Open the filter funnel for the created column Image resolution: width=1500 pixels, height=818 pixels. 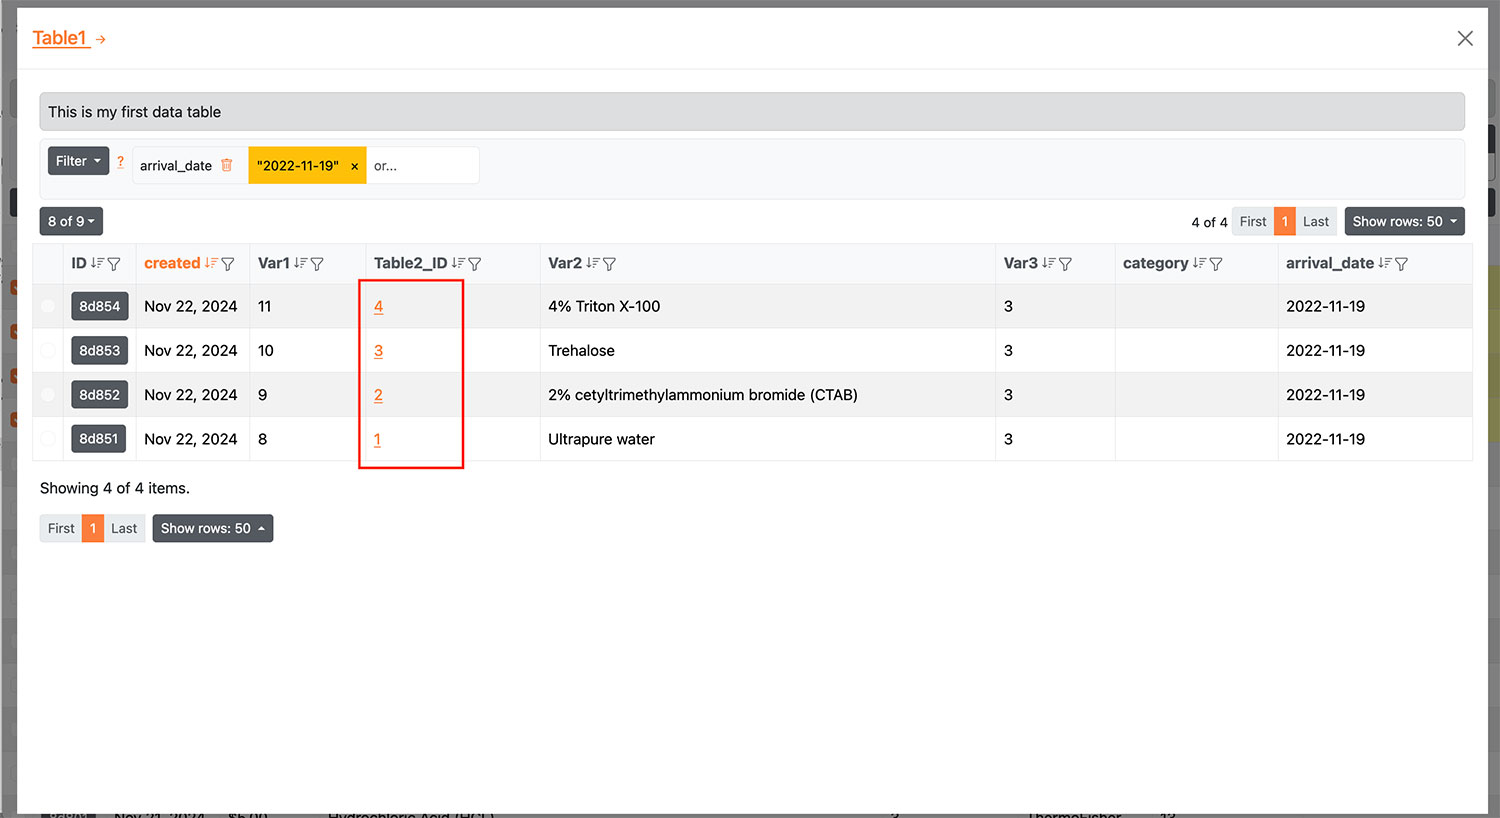[228, 264]
